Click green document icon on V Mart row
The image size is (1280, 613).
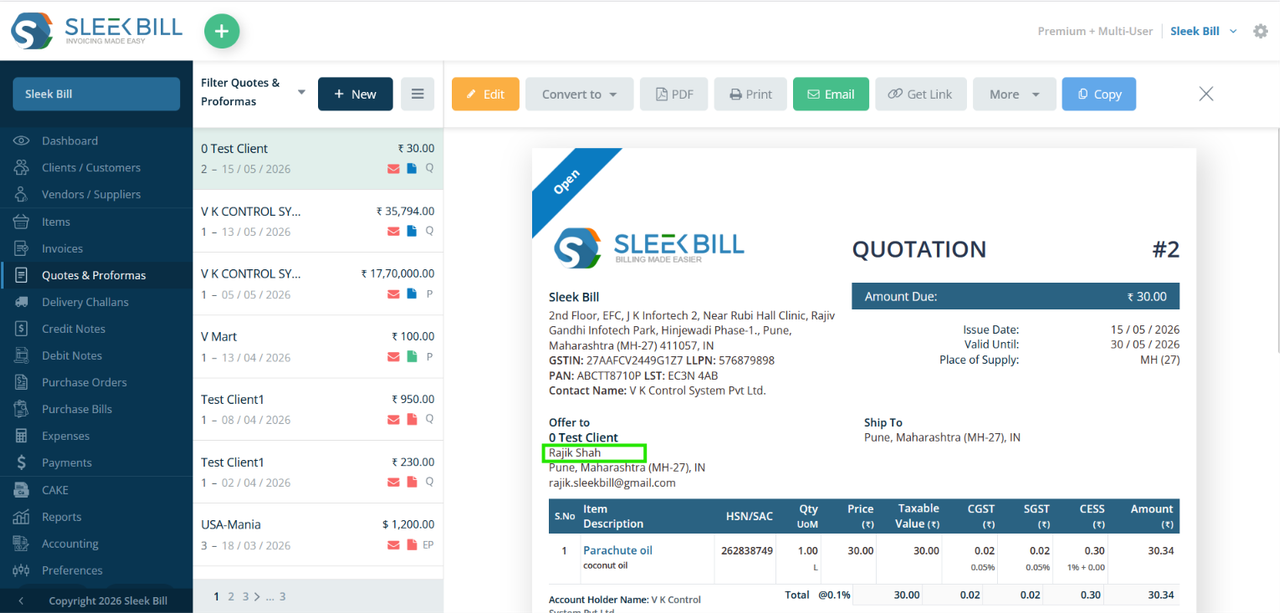(412, 357)
